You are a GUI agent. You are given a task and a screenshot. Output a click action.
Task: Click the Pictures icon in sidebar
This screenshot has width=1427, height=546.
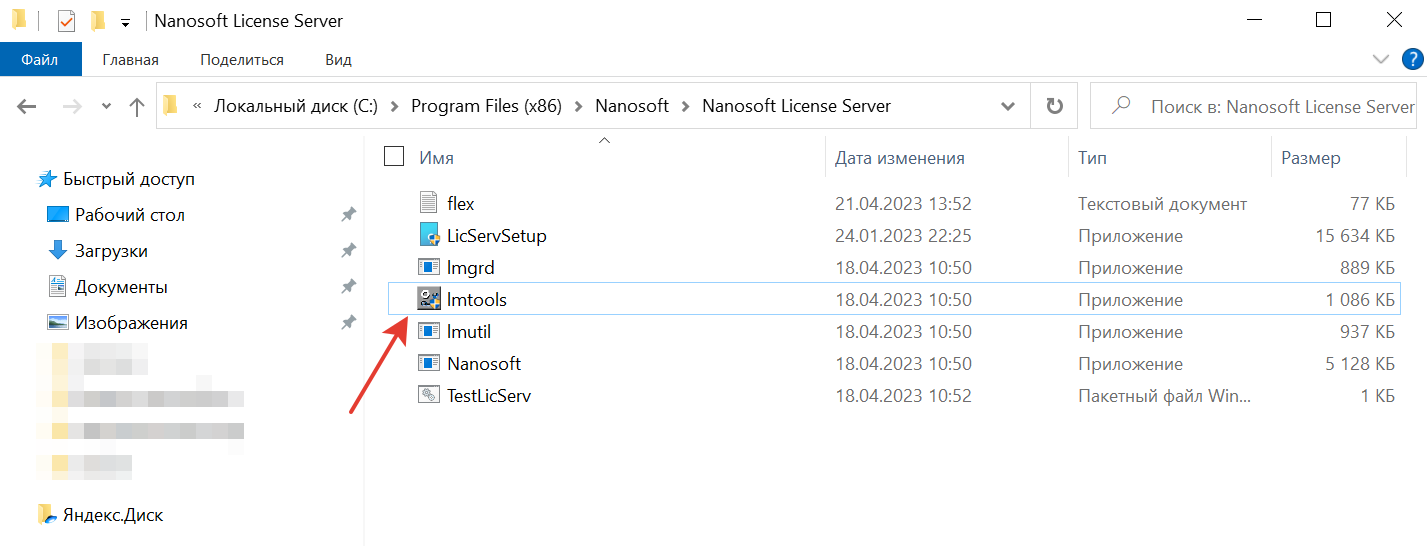pos(58,323)
